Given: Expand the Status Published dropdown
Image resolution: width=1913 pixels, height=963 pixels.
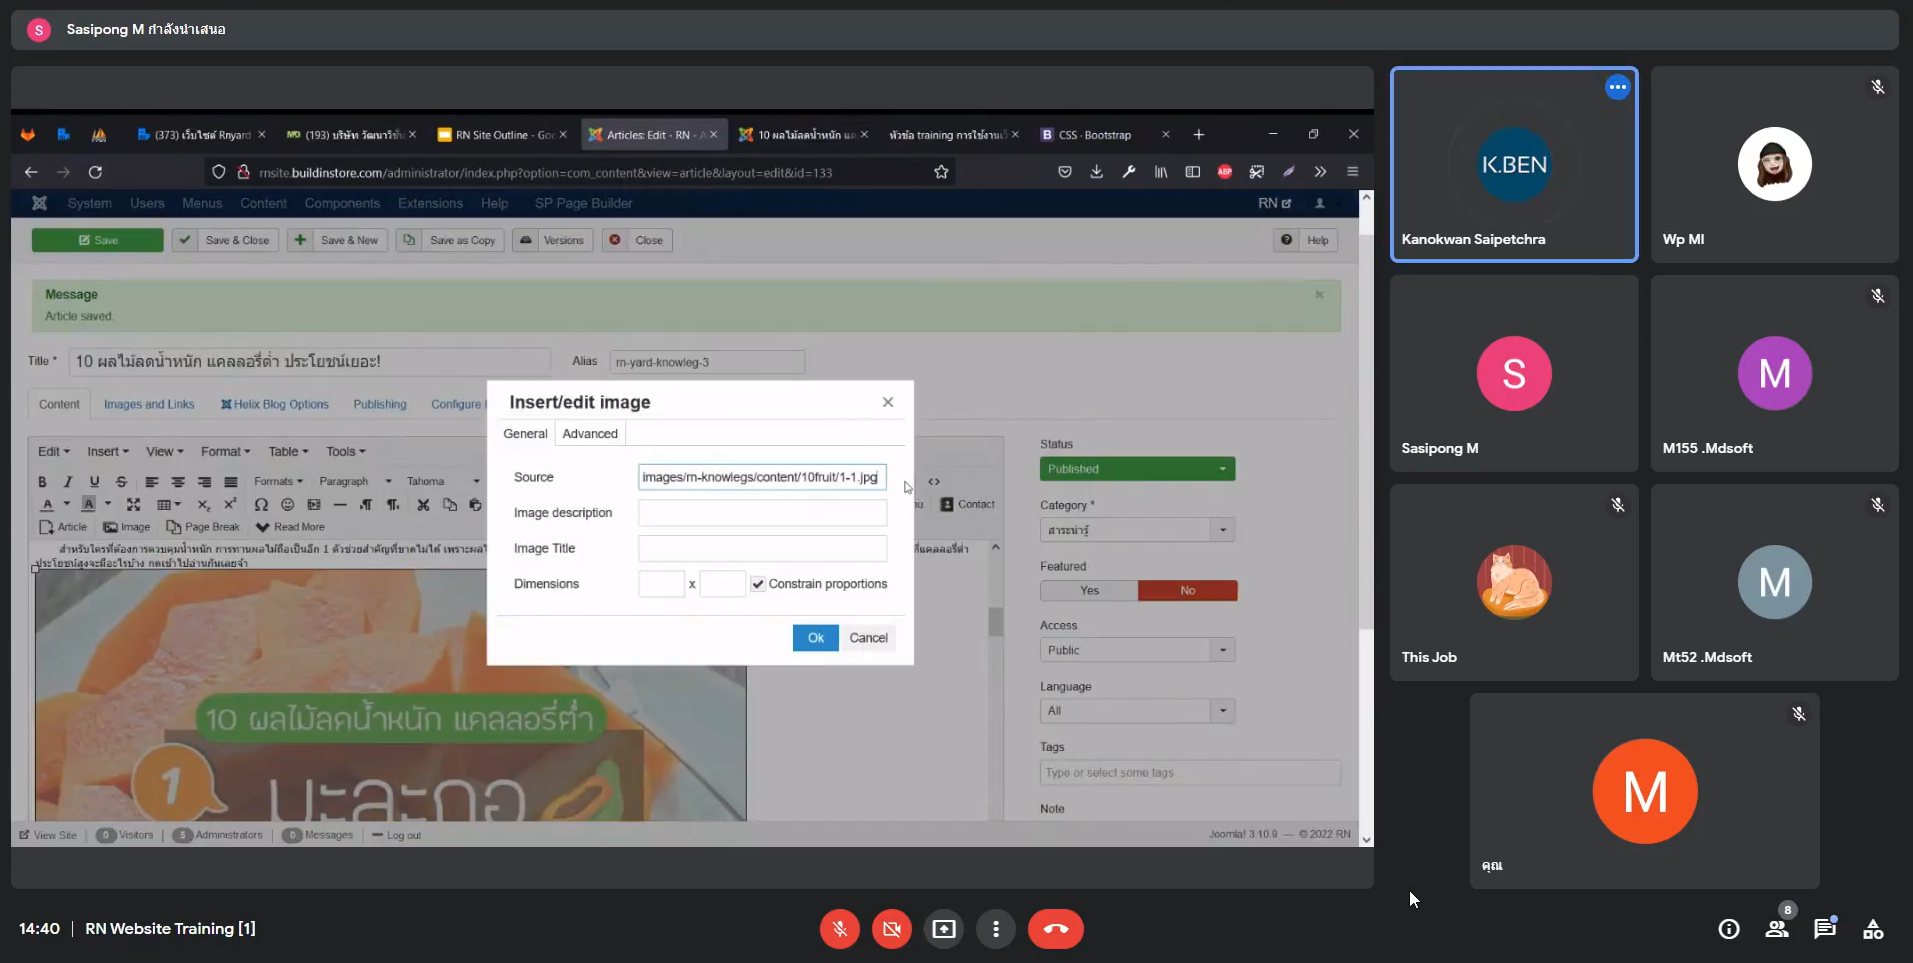Looking at the screenshot, I should click(x=1137, y=469).
